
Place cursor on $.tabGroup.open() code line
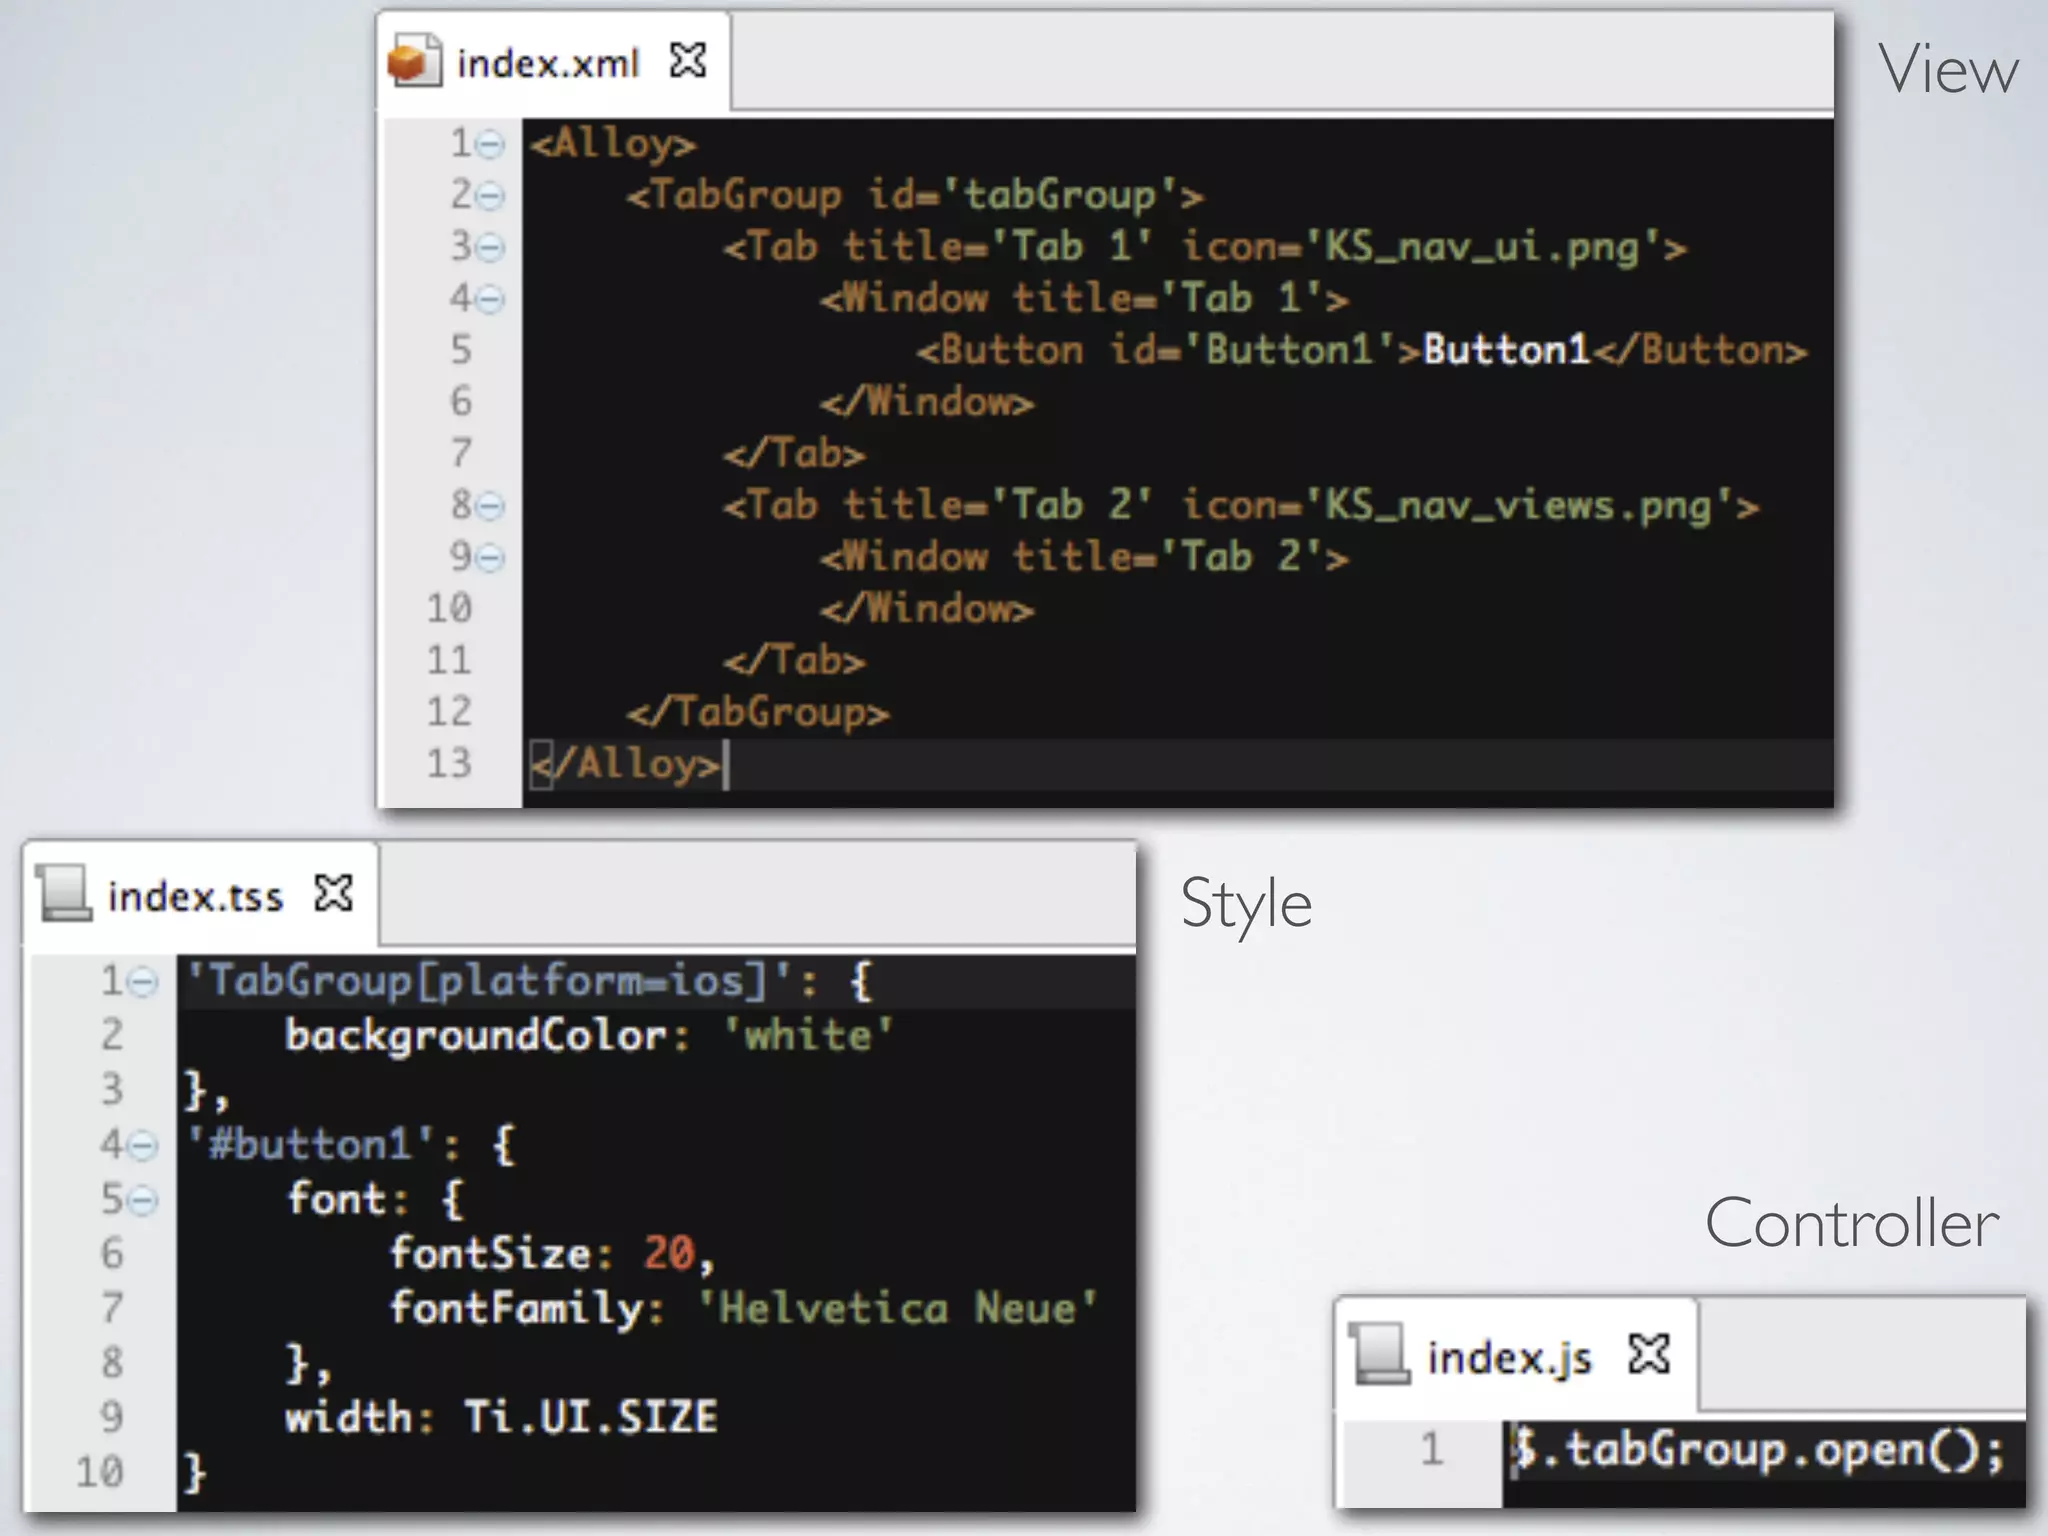(1756, 1449)
